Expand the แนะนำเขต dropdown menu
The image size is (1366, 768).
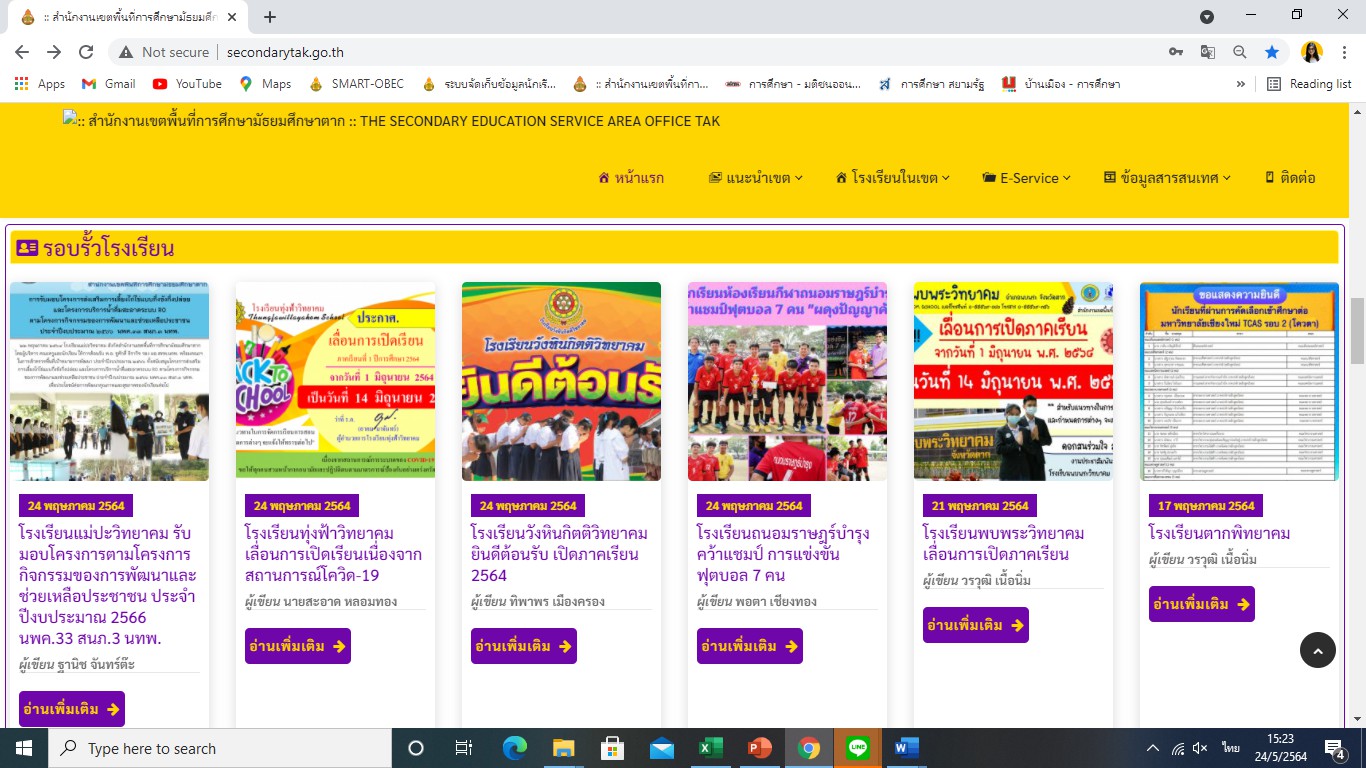[x=755, y=178]
